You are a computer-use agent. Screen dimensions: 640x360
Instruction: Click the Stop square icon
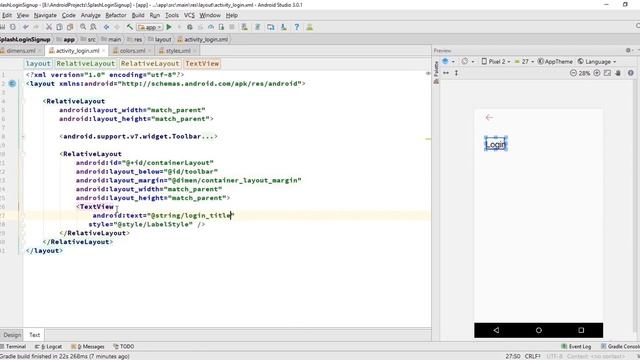(x=232, y=27)
